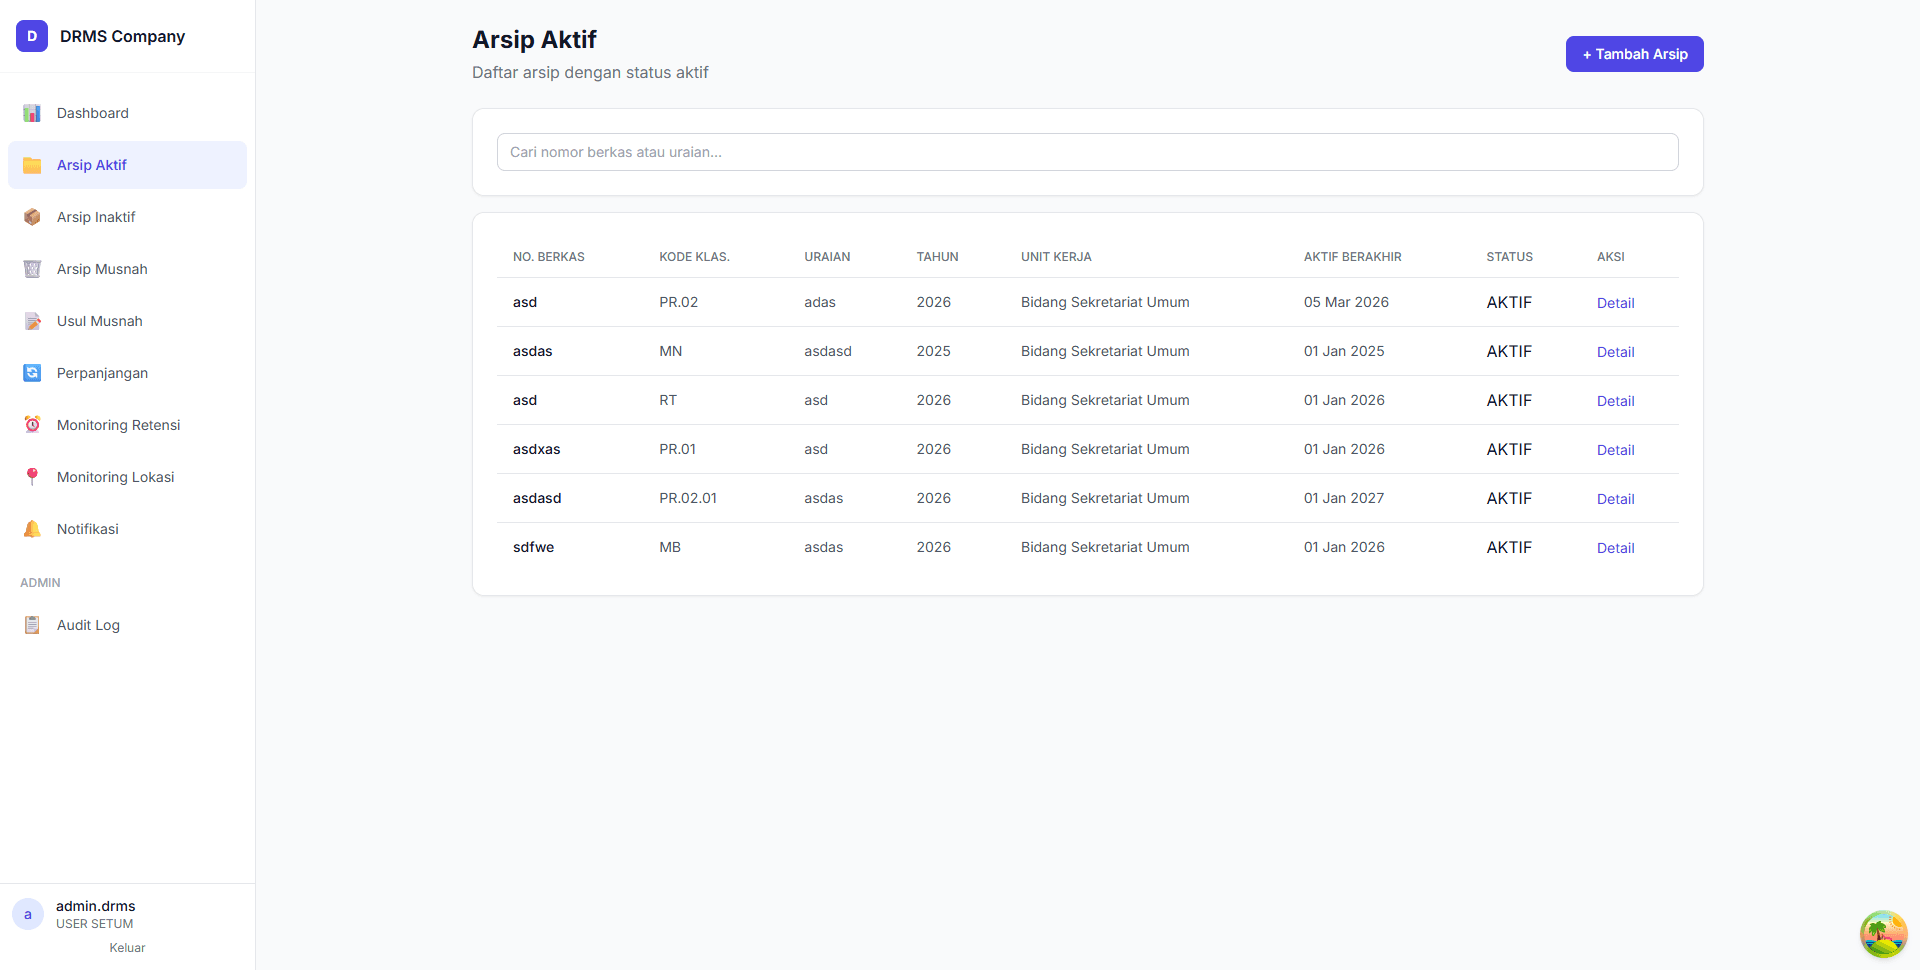Click the TAHUN column header
Viewport: 1920px width, 970px height.
[937, 257]
